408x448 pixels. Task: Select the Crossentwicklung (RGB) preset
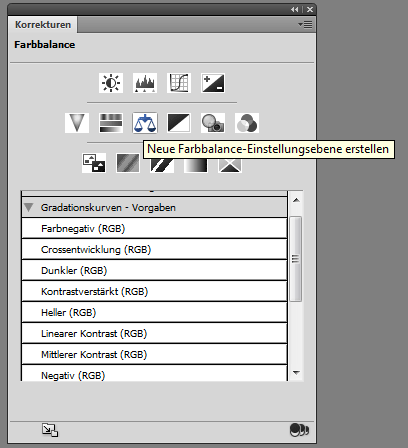pyautogui.click(x=154, y=249)
